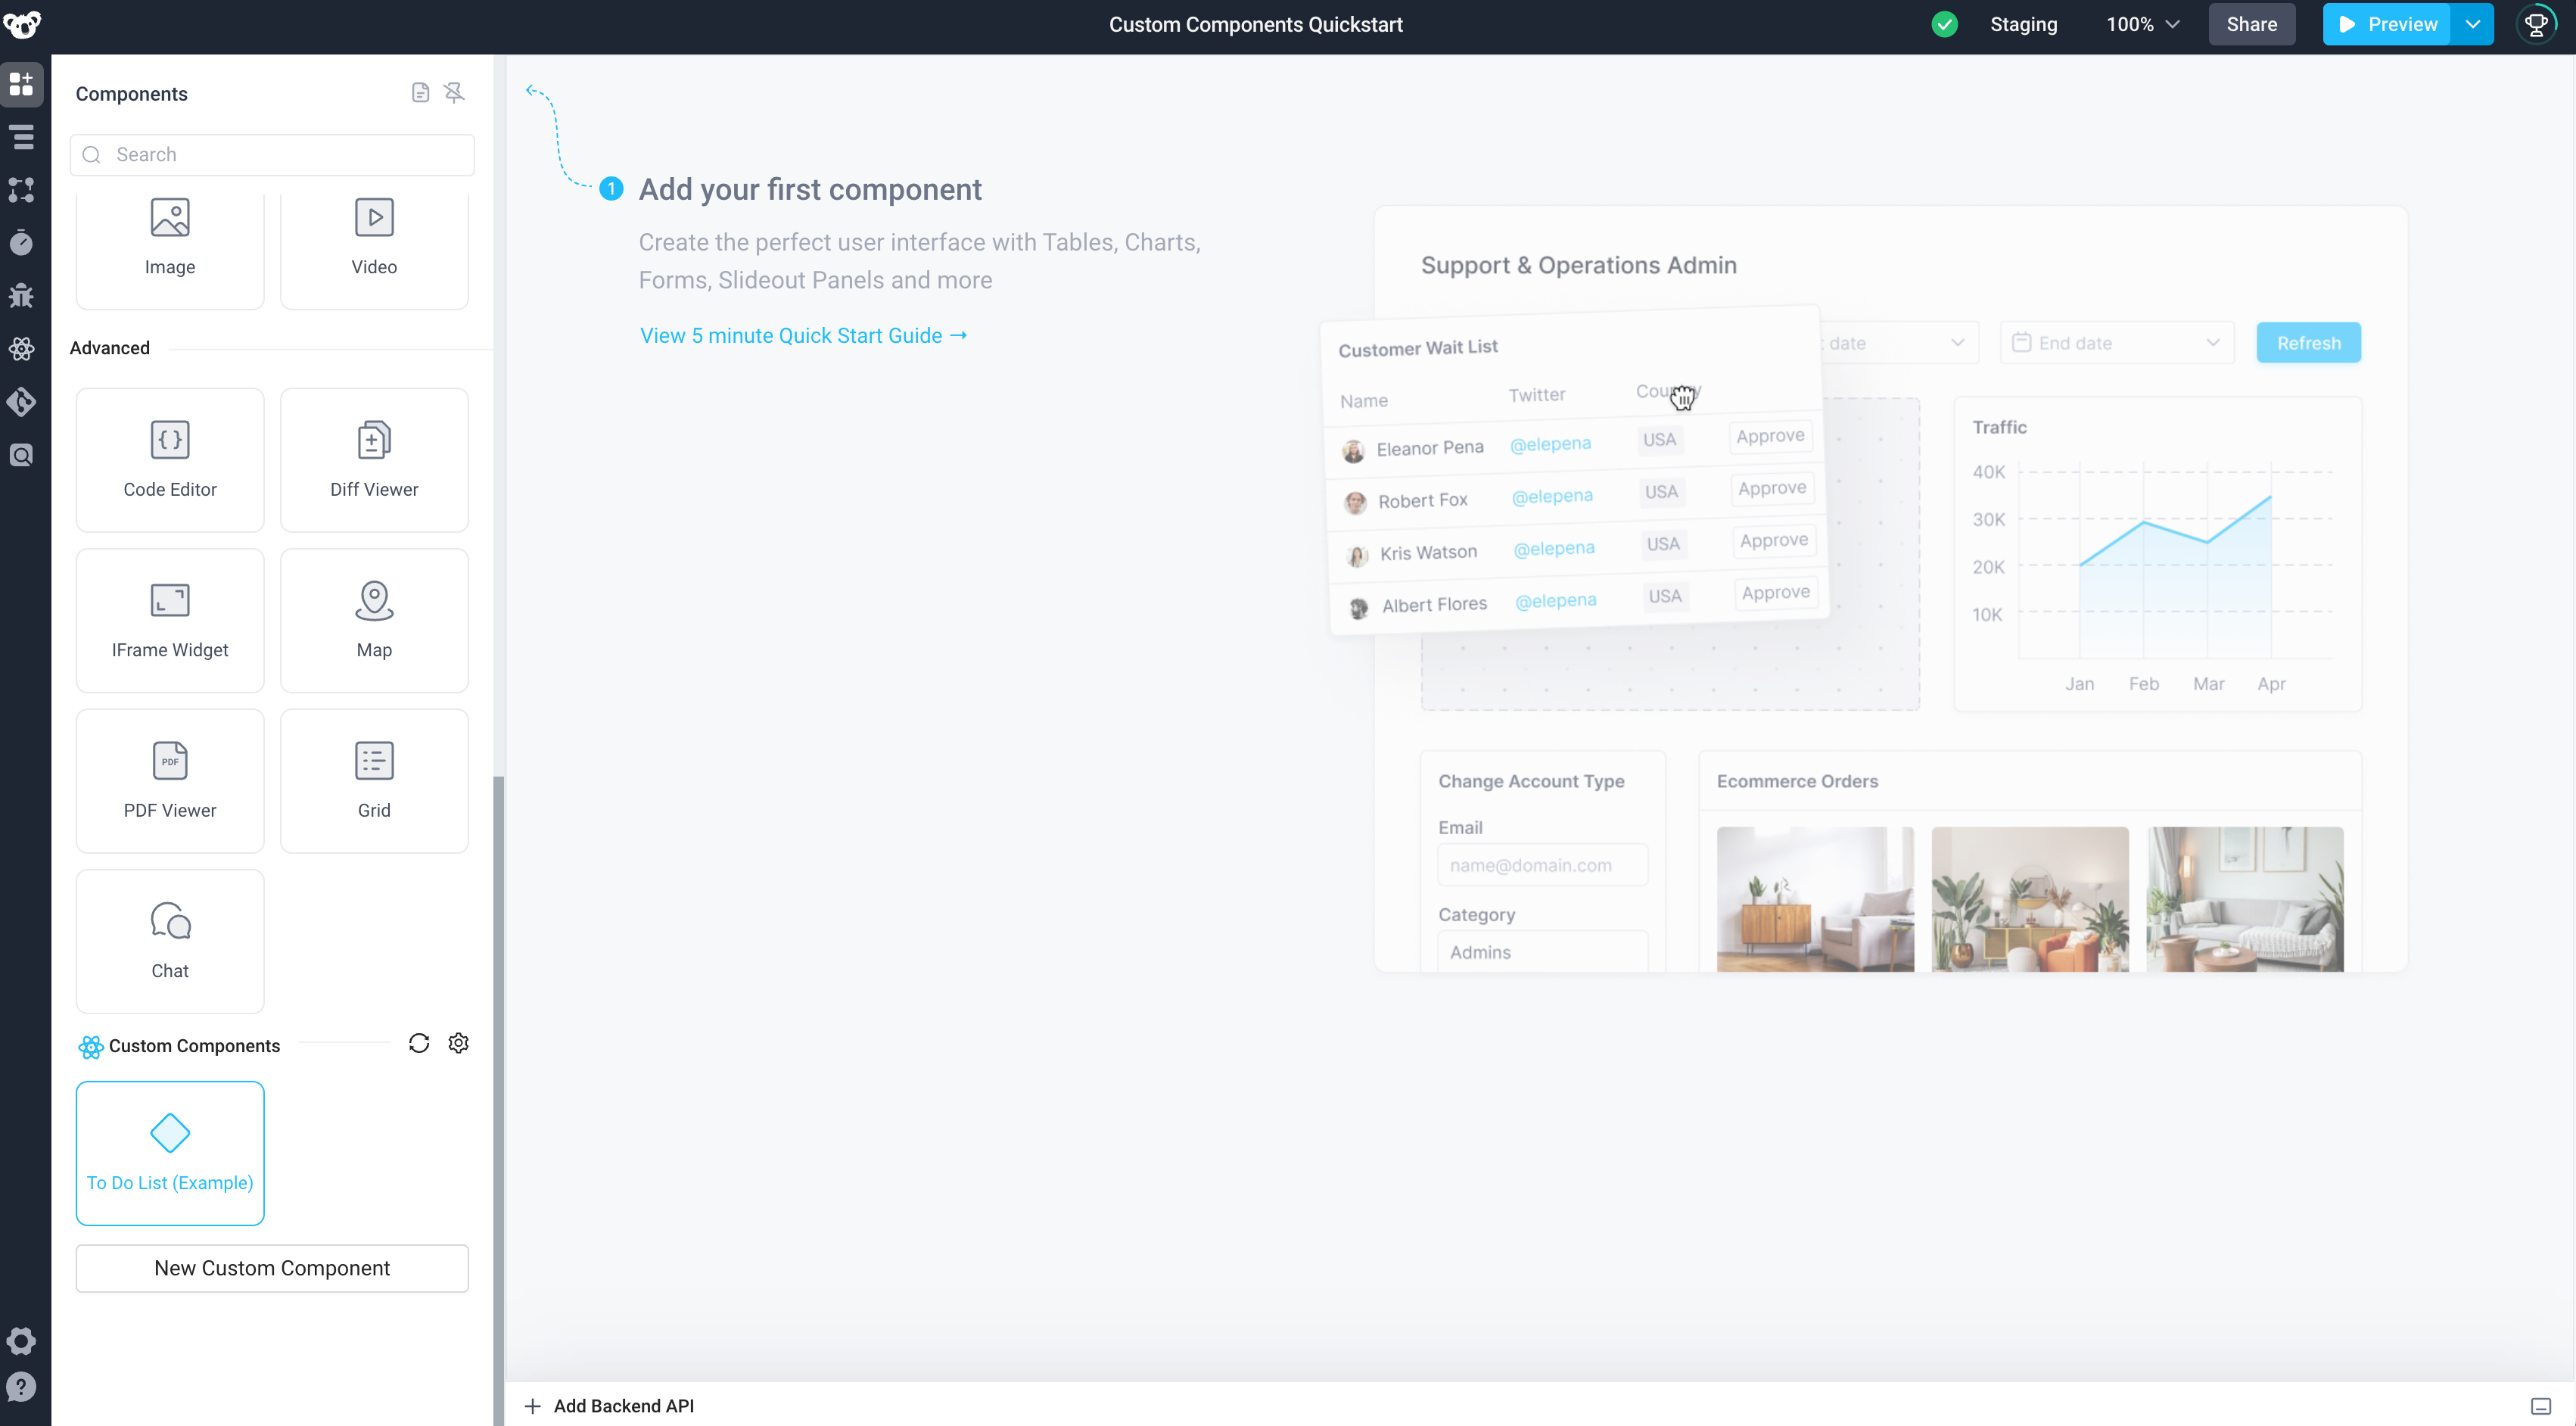The width and height of the screenshot is (2576, 1426).
Task: Expand Add Backend API panel
Action: (609, 1406)
